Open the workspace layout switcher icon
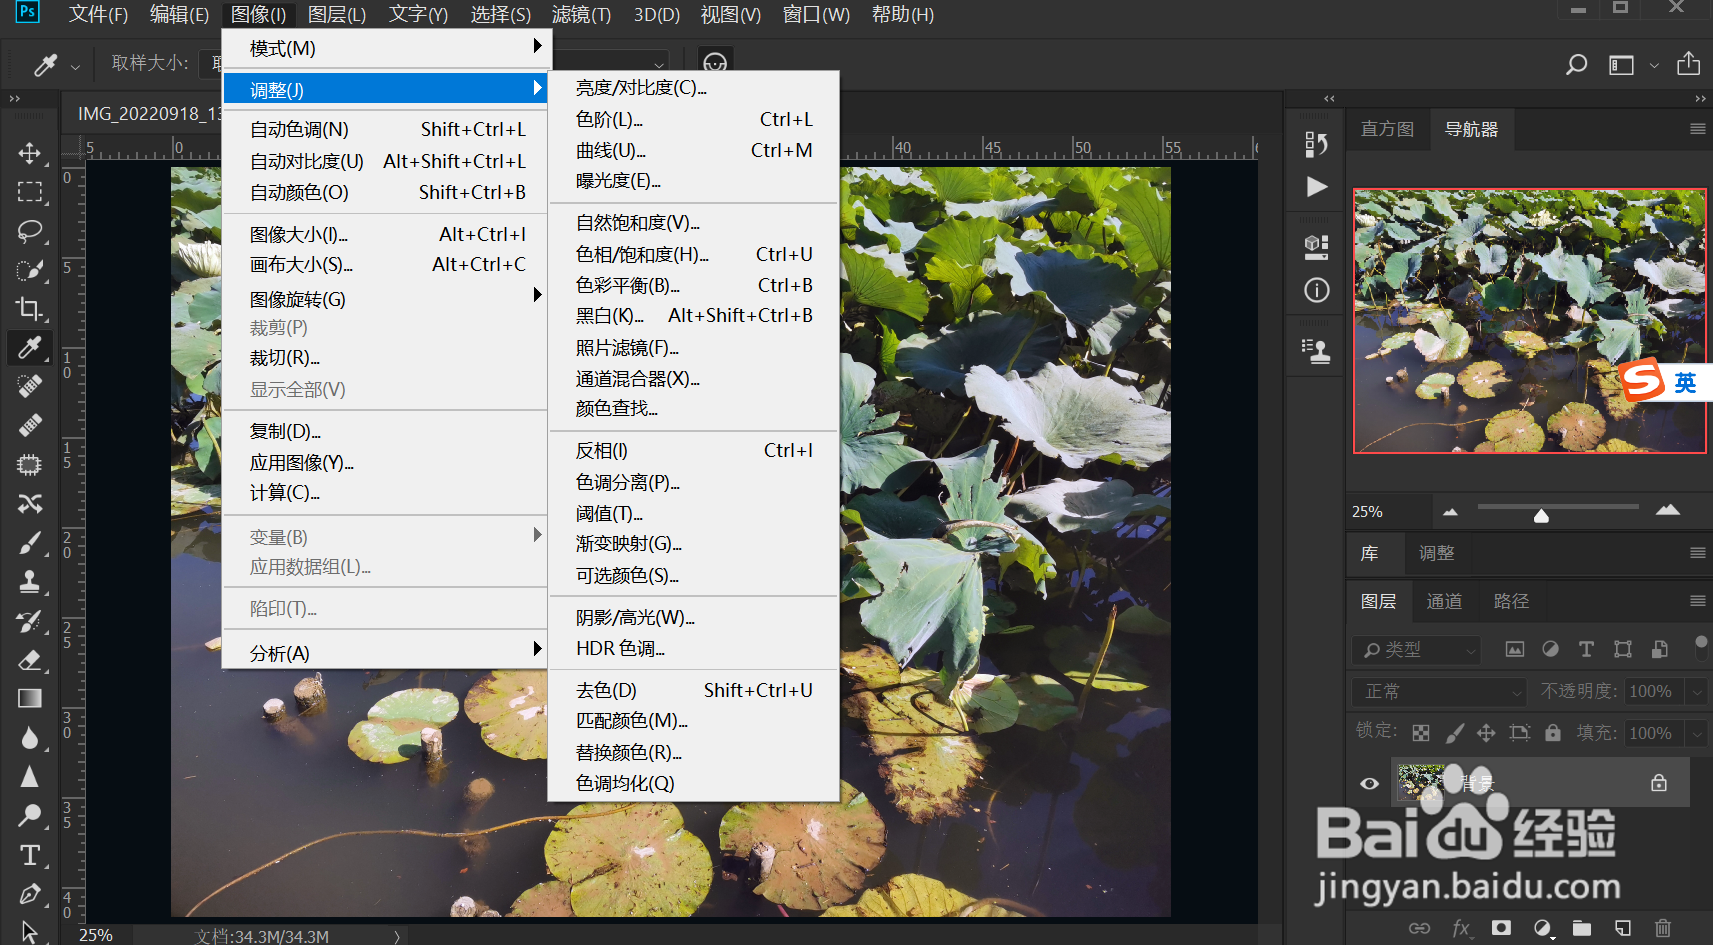This screenshot has height=945, width=1713. 1621,65
